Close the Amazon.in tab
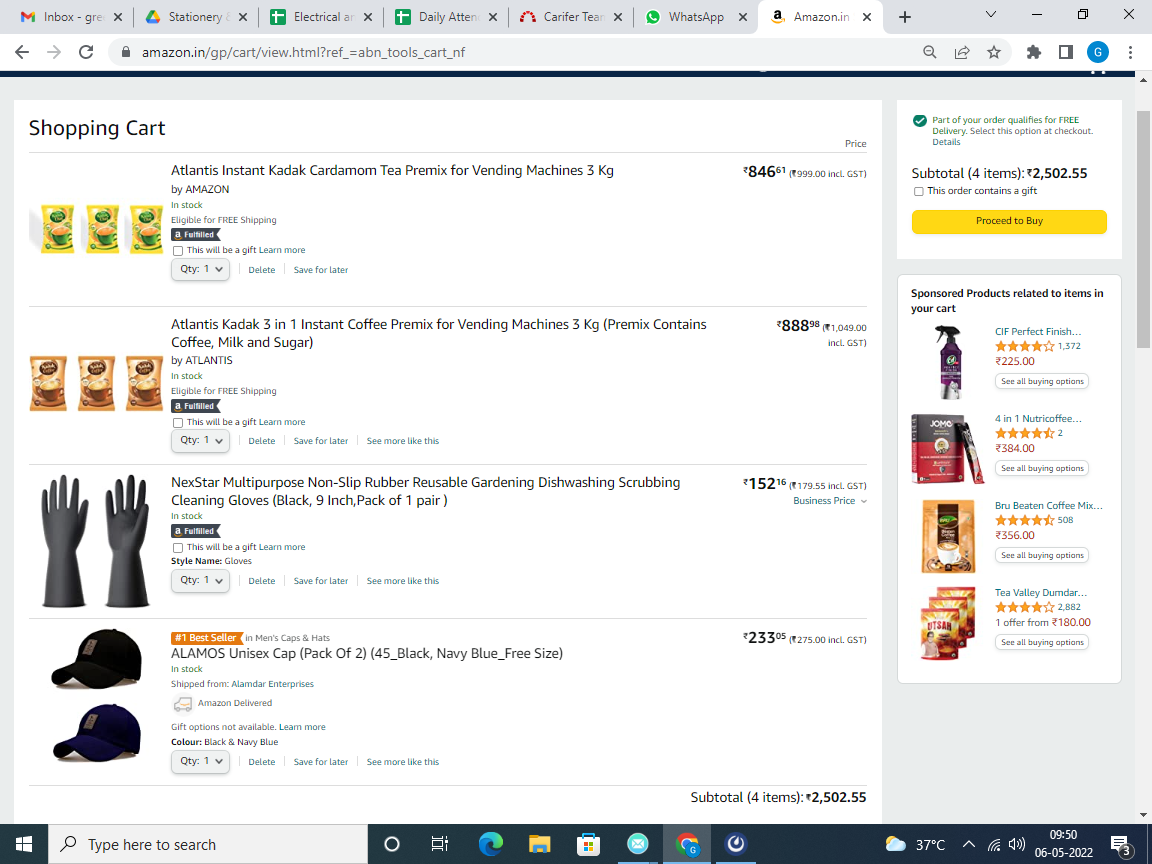 pyautogui.click(x=867, y=17)
